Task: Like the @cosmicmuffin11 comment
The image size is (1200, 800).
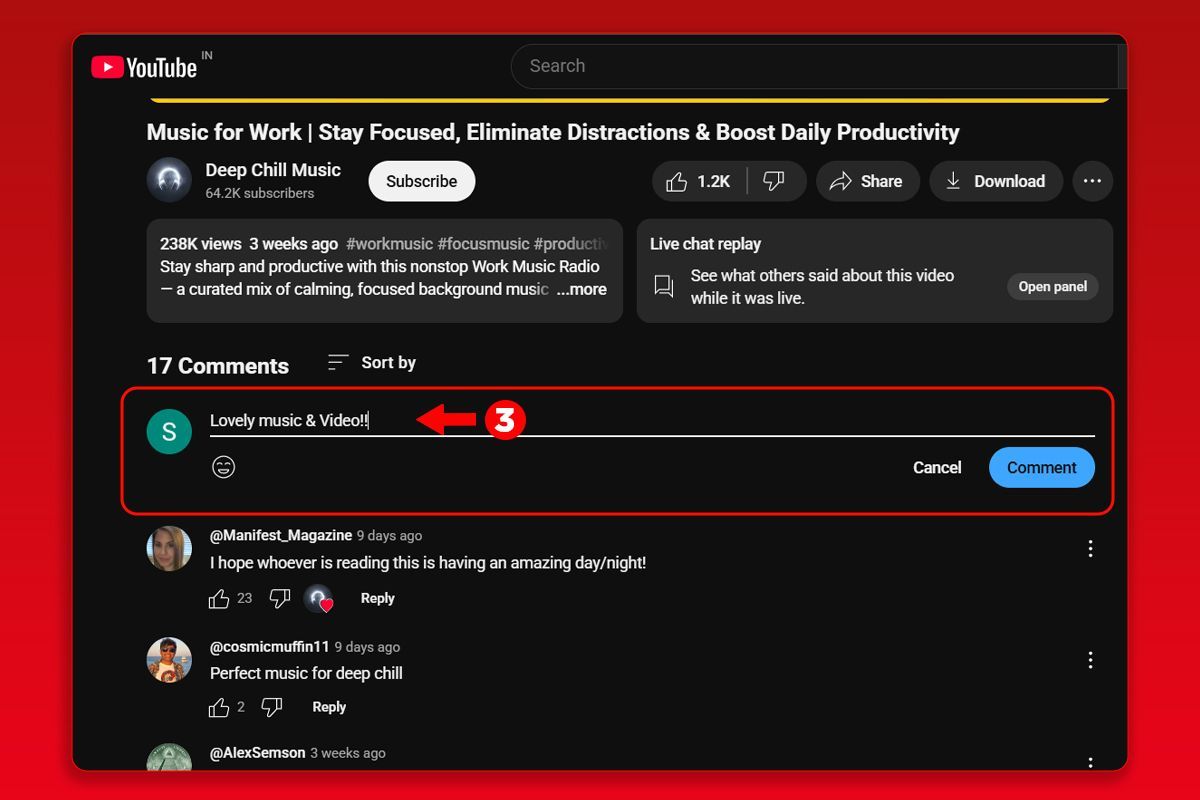Action: (219, 708)
